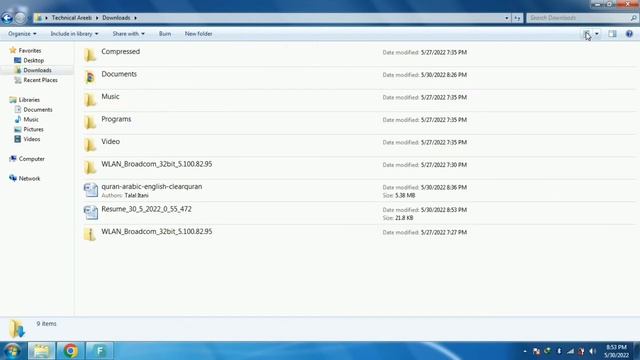Open Music library in sidebar
The width and height of the screenshot is (640, 360).
31,119
